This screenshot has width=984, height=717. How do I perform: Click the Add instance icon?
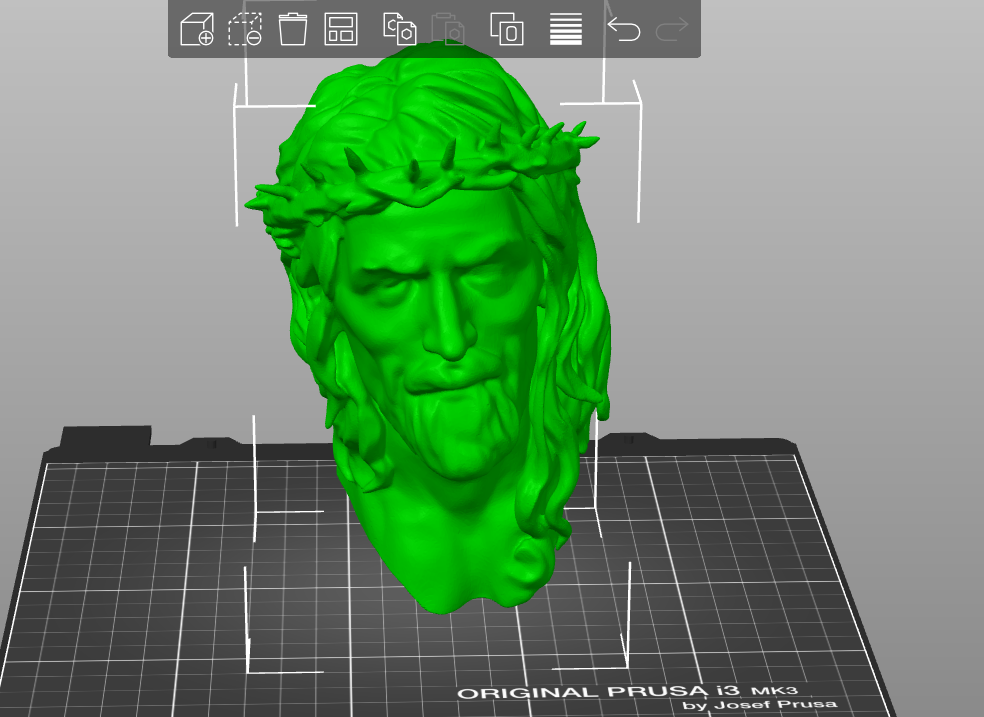click(x=506, y=29)
